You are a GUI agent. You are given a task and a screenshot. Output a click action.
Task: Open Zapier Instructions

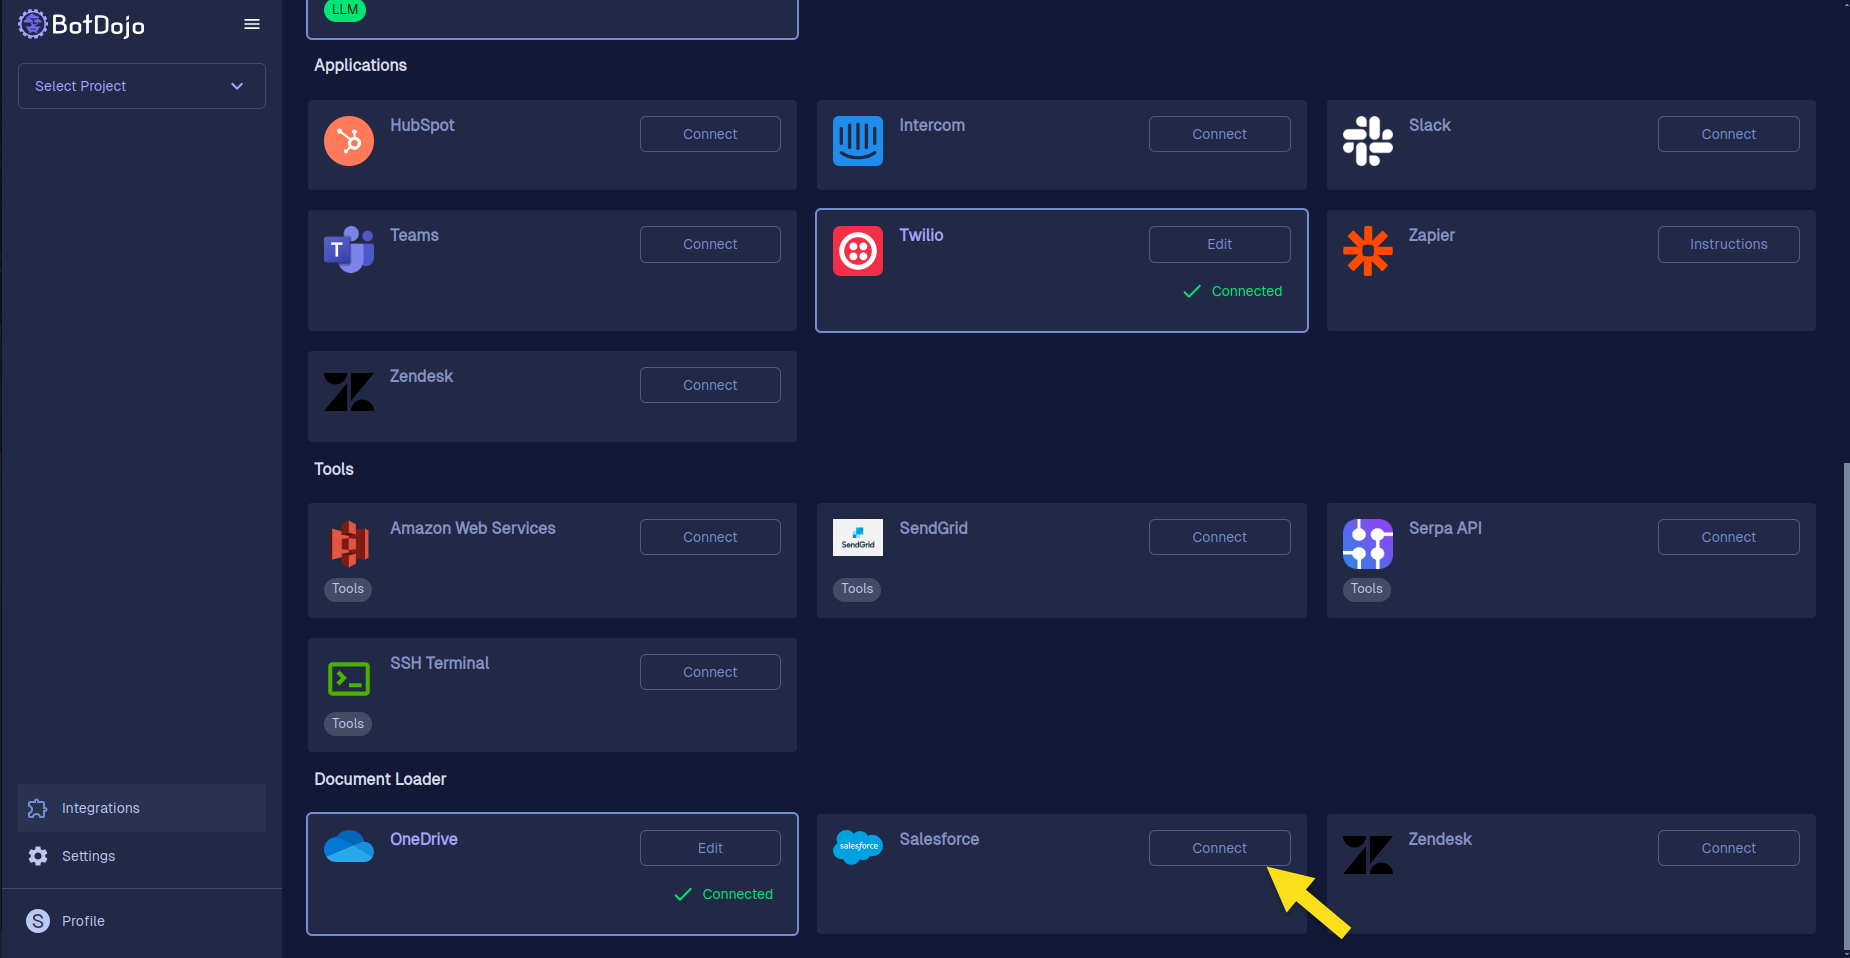1728,244
